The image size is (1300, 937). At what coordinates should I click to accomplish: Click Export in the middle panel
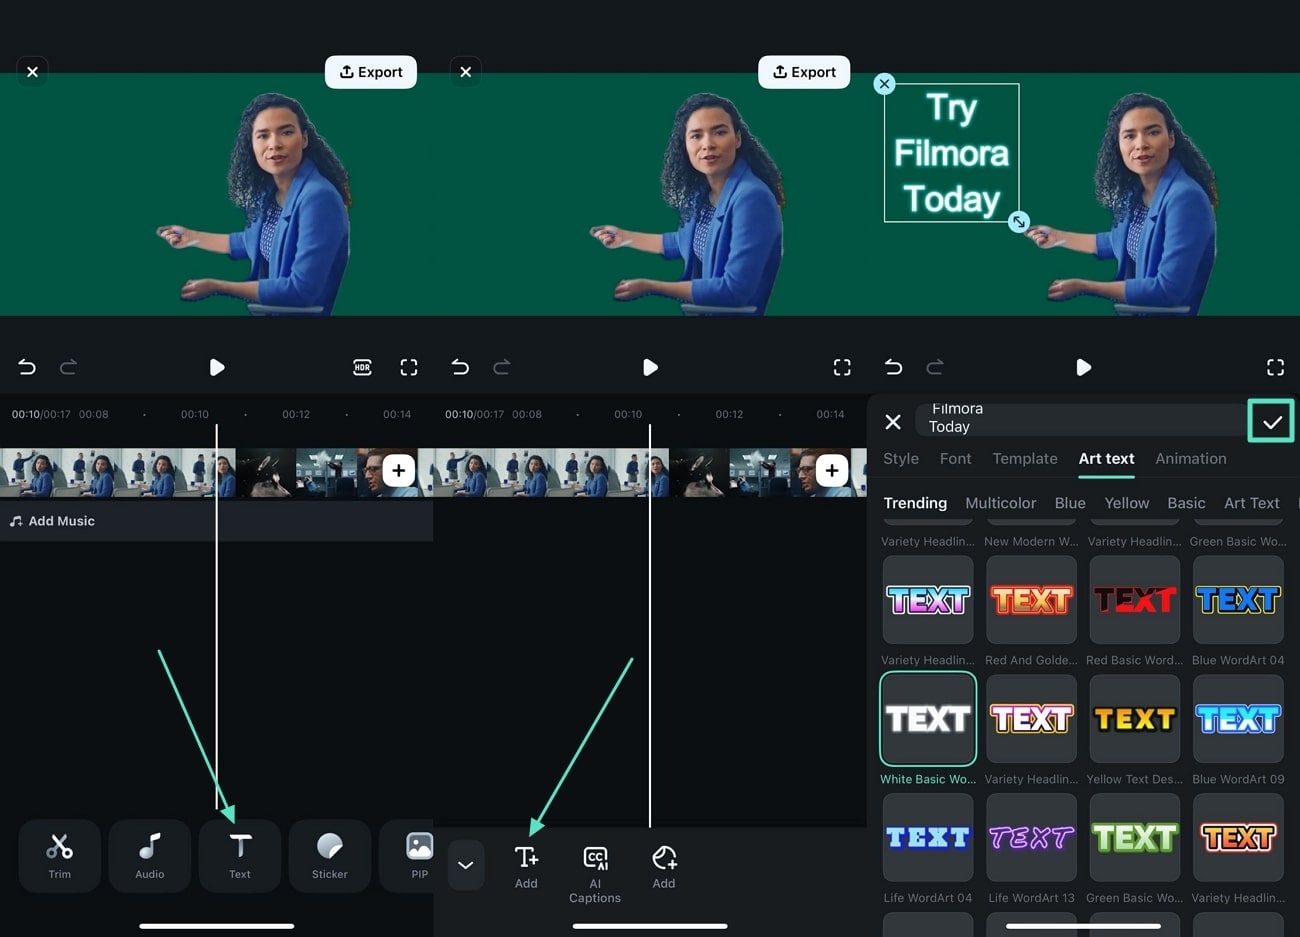click(x=804, y=72)
